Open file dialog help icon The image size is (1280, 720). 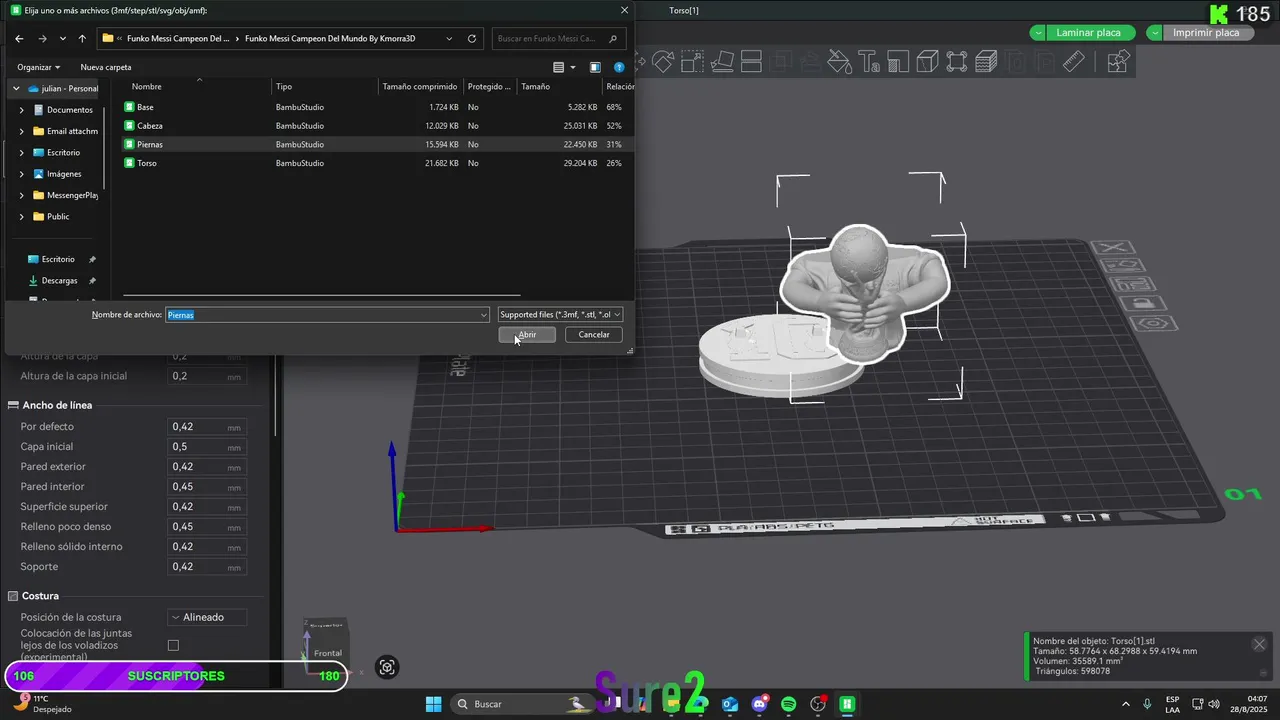click(x=619, y=67)
